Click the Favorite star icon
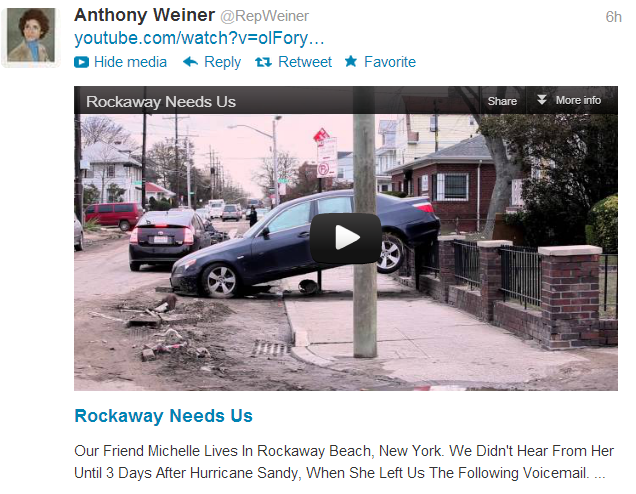The image size is (636, 494). 351,61
